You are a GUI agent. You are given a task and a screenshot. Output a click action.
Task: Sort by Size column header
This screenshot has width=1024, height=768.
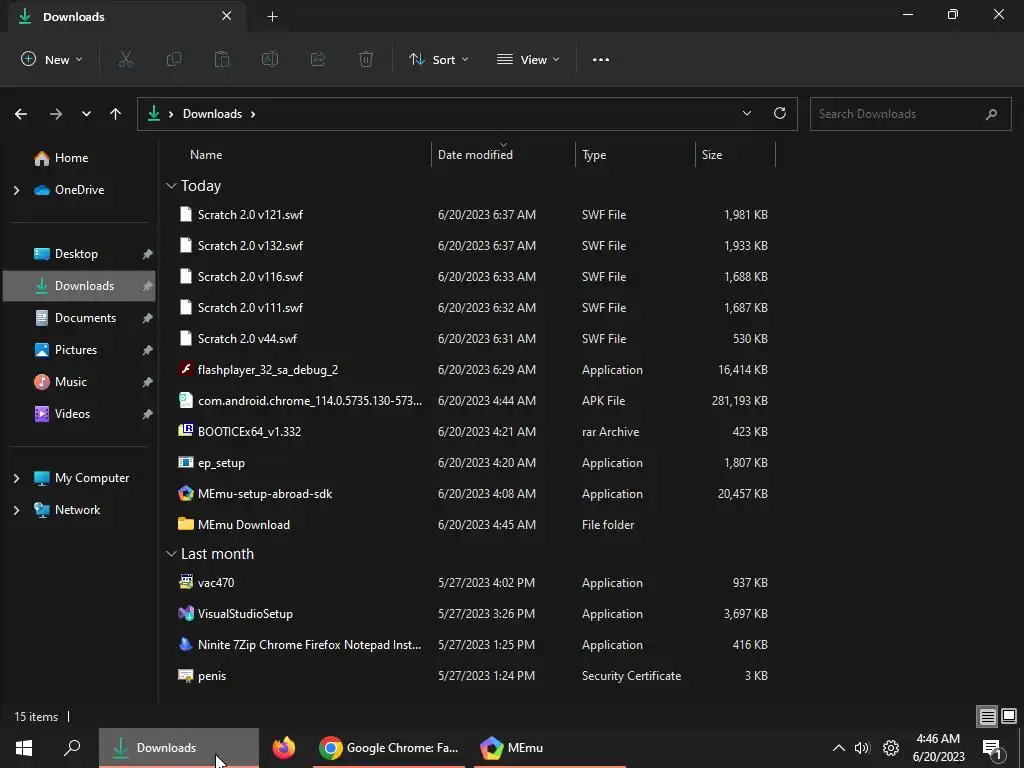735,155
